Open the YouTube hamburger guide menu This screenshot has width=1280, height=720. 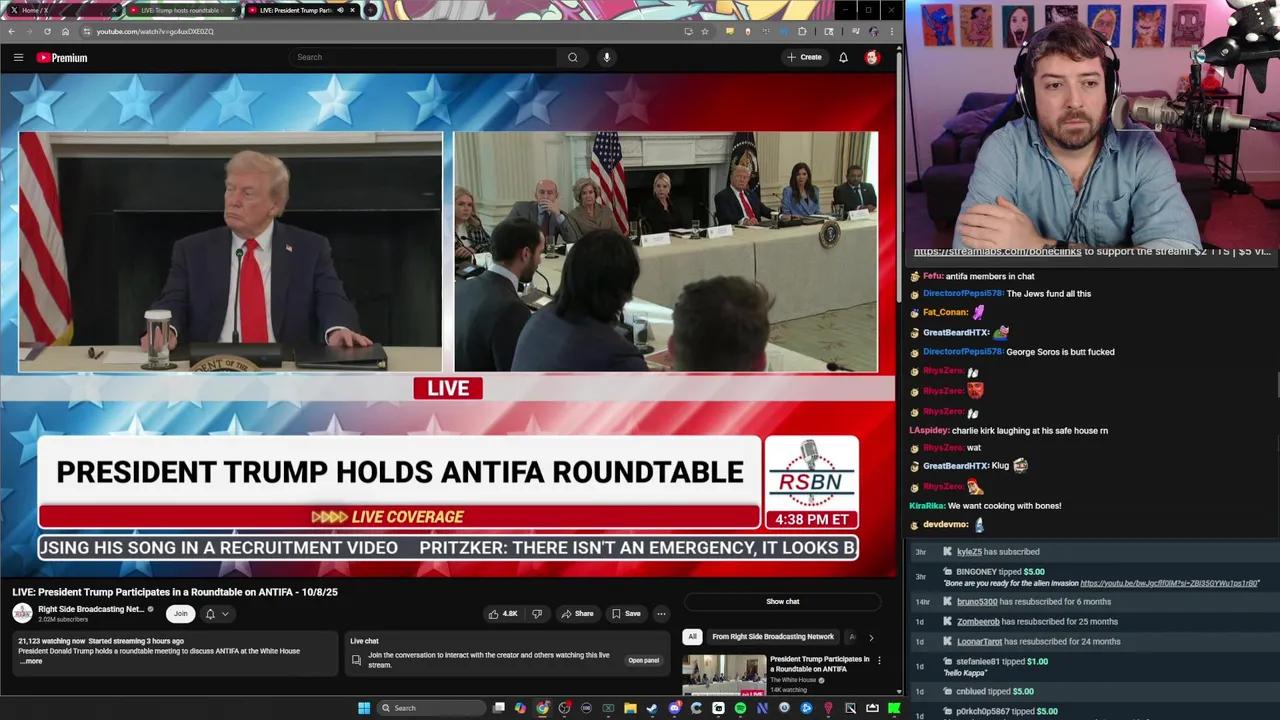(x=18, y=58)
